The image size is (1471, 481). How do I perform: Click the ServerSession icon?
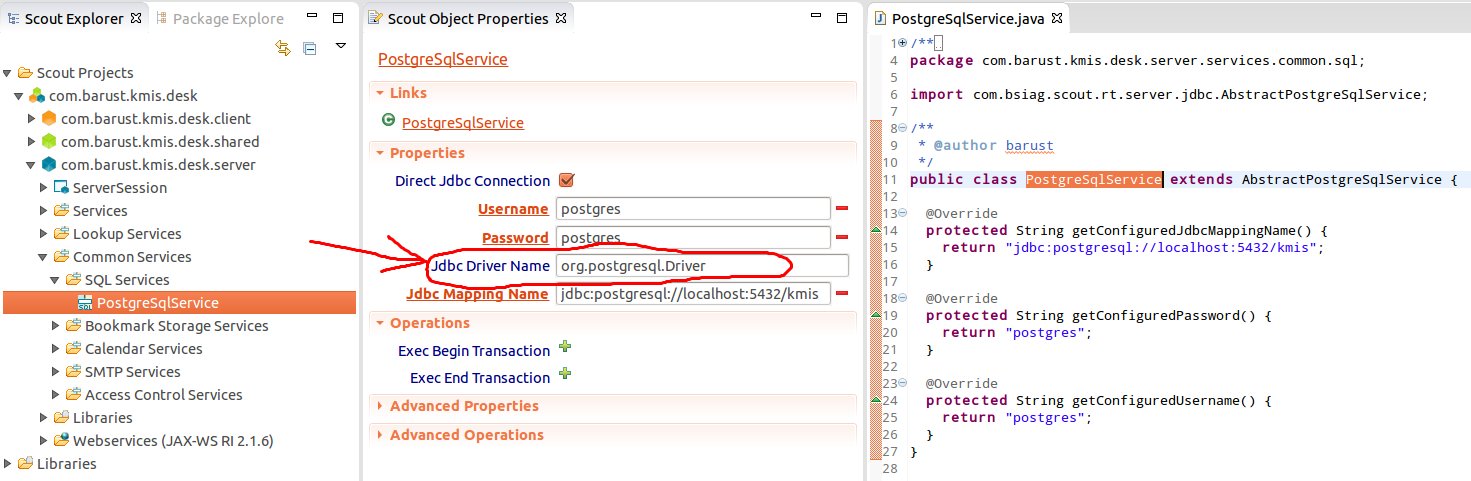[61, 187]
